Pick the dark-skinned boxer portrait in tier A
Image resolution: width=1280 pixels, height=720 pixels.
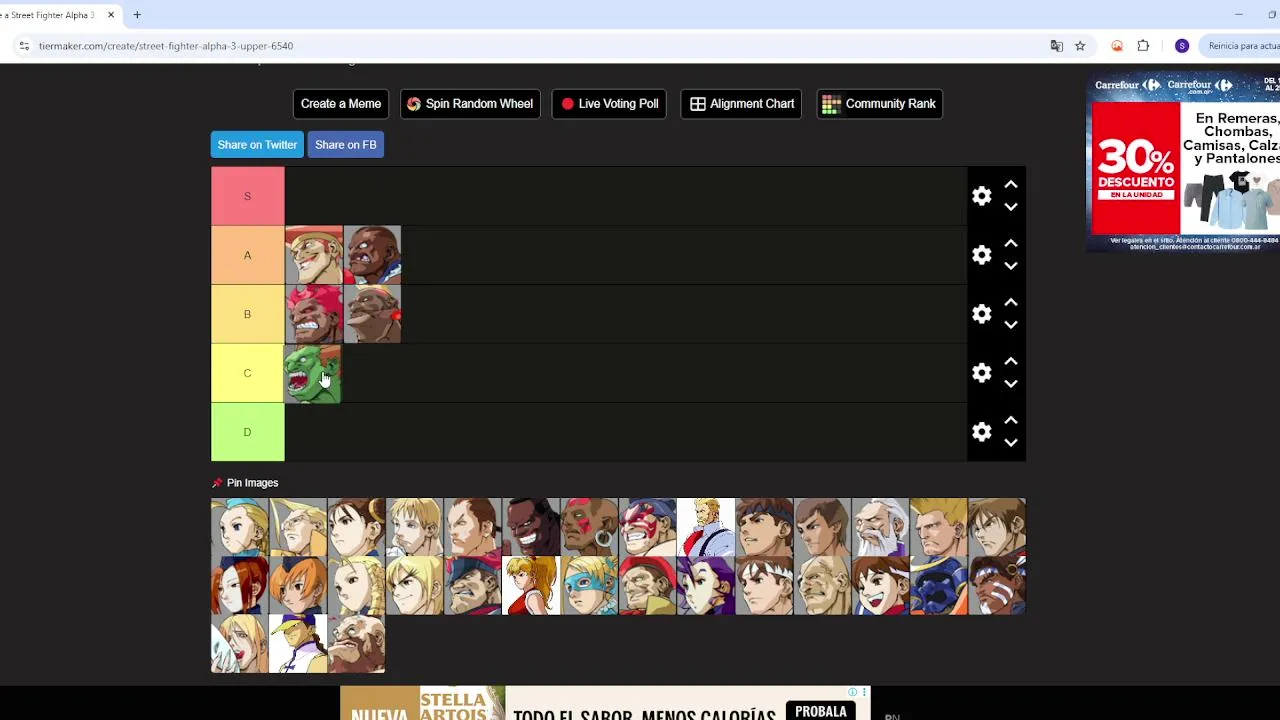click(x=372, y=255)
